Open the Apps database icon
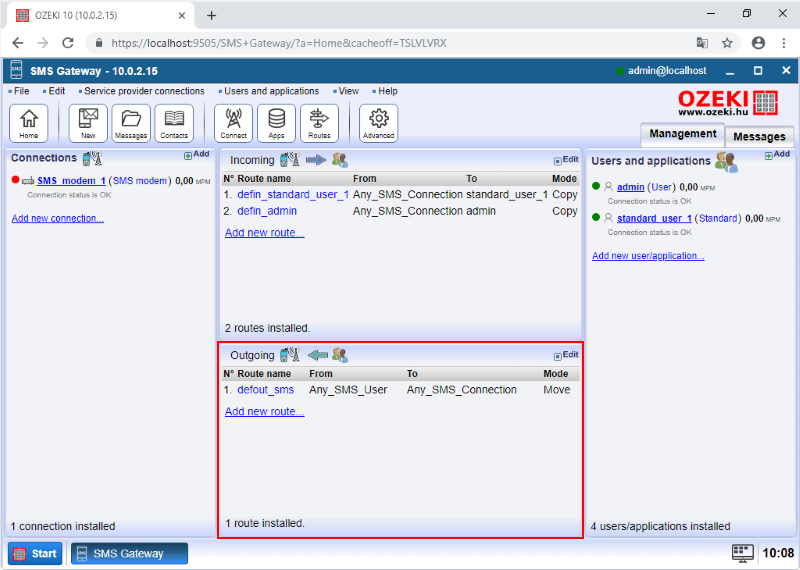 click(x=276, y=123)
